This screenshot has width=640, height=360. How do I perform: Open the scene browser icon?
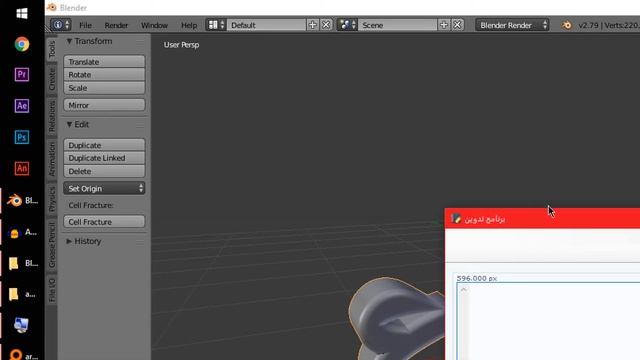tap(347, 25)
